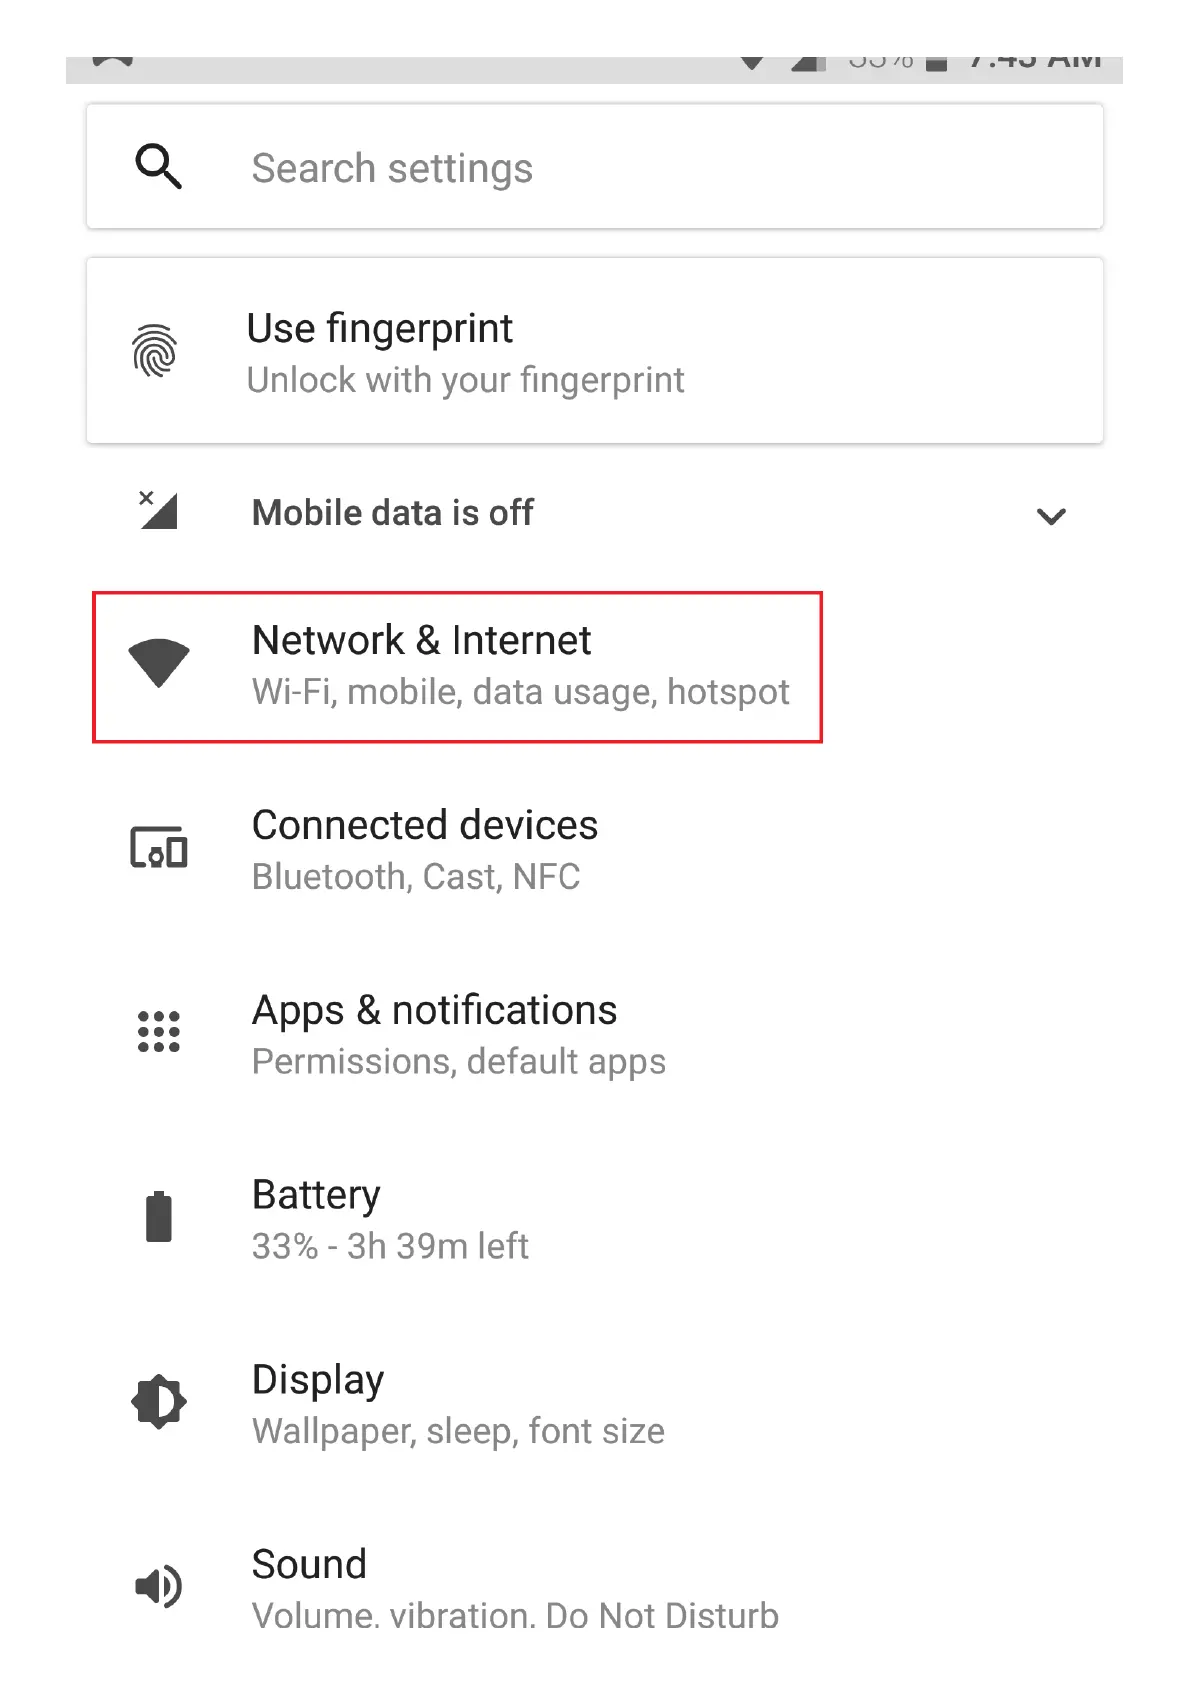Screen dimensions: 1190x1684
Task: Tap the Display brightness icon
Action: [x=159, y=1402]
